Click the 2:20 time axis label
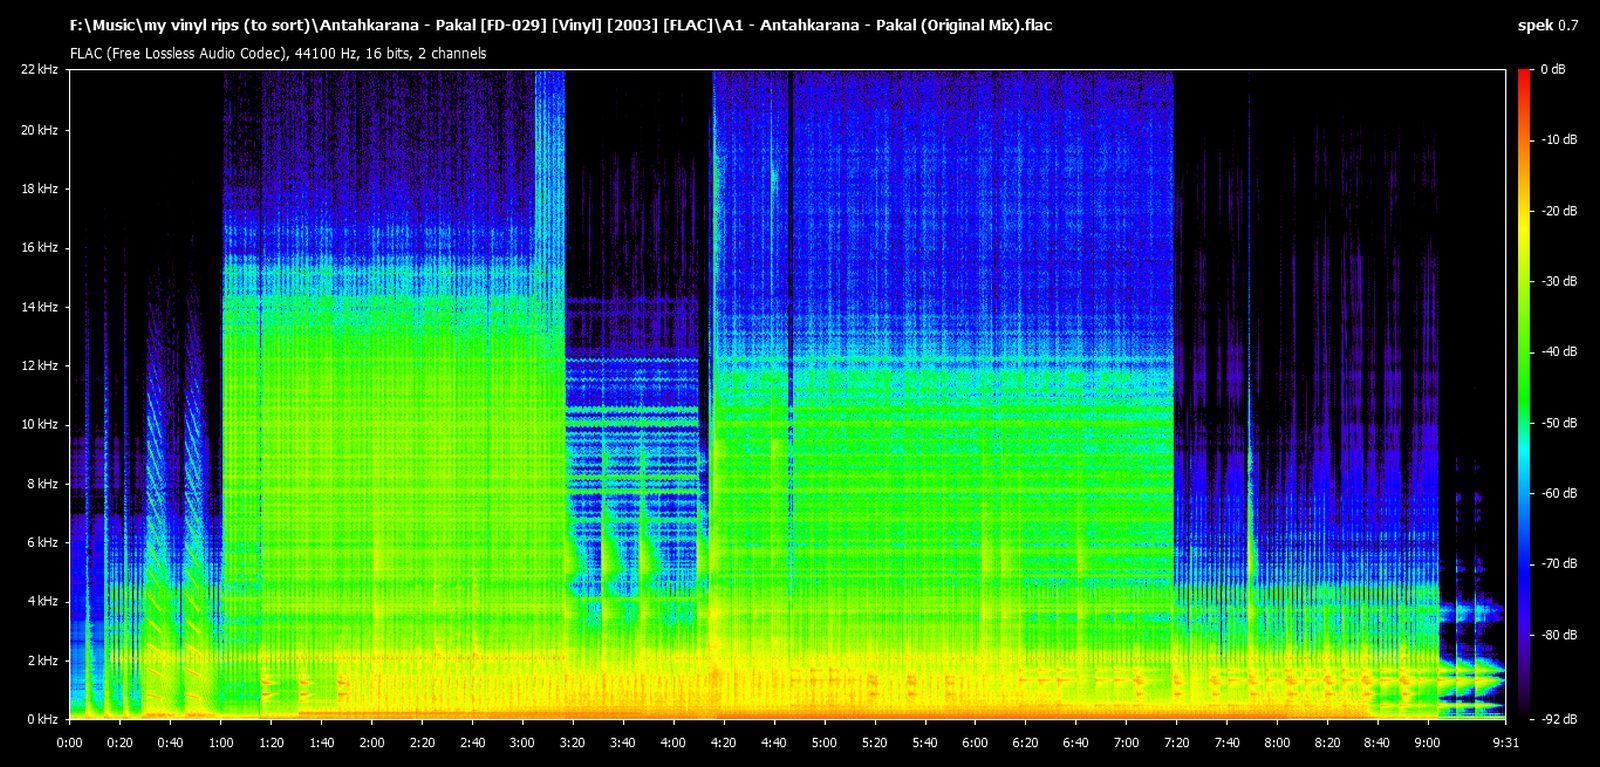 click(x=422, y=743)
